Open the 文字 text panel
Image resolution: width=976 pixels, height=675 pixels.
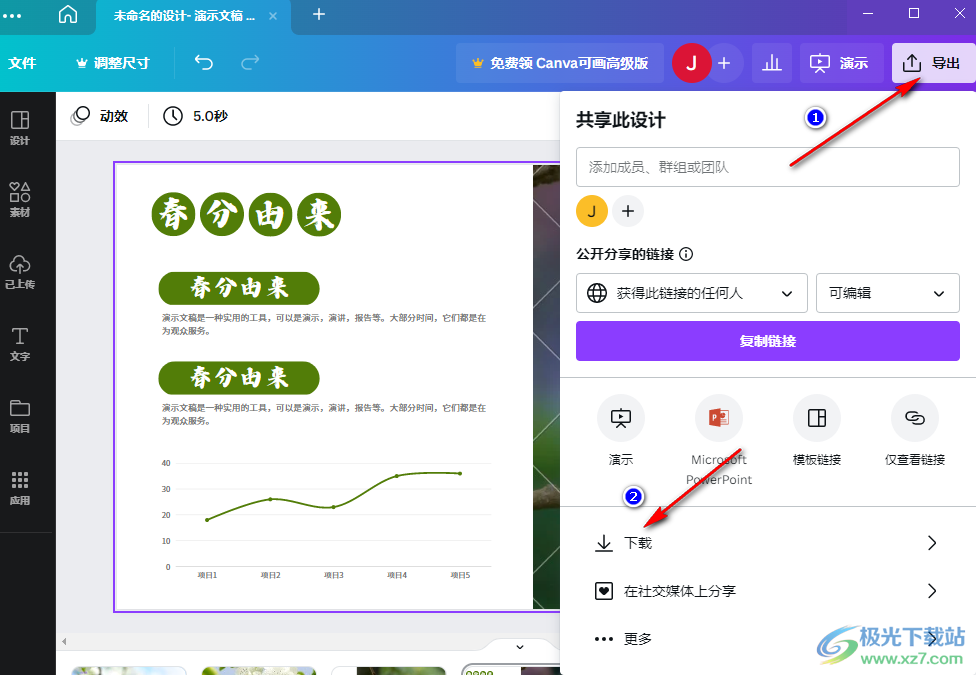[x=20, y=344]
